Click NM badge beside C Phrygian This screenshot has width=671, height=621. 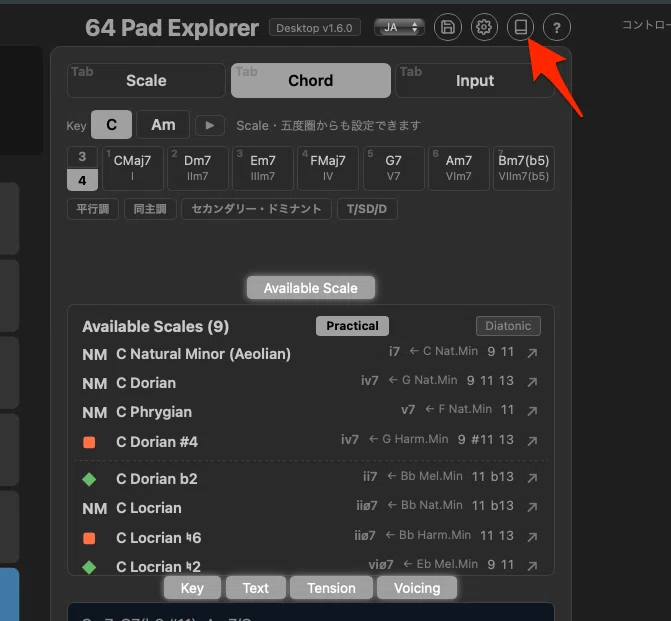(x=95, y=413)
